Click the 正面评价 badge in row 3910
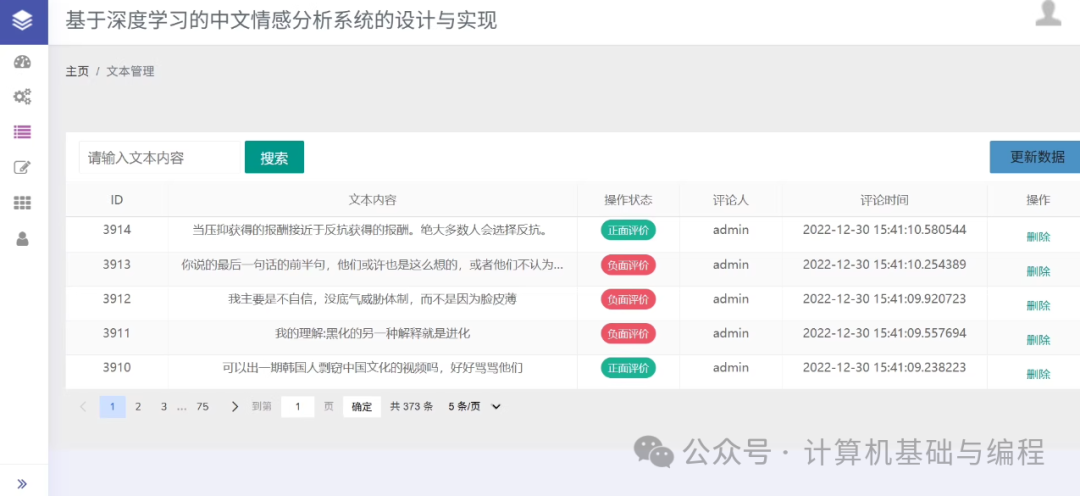This screenshot has width=1080, height=496. pos(628,369)
